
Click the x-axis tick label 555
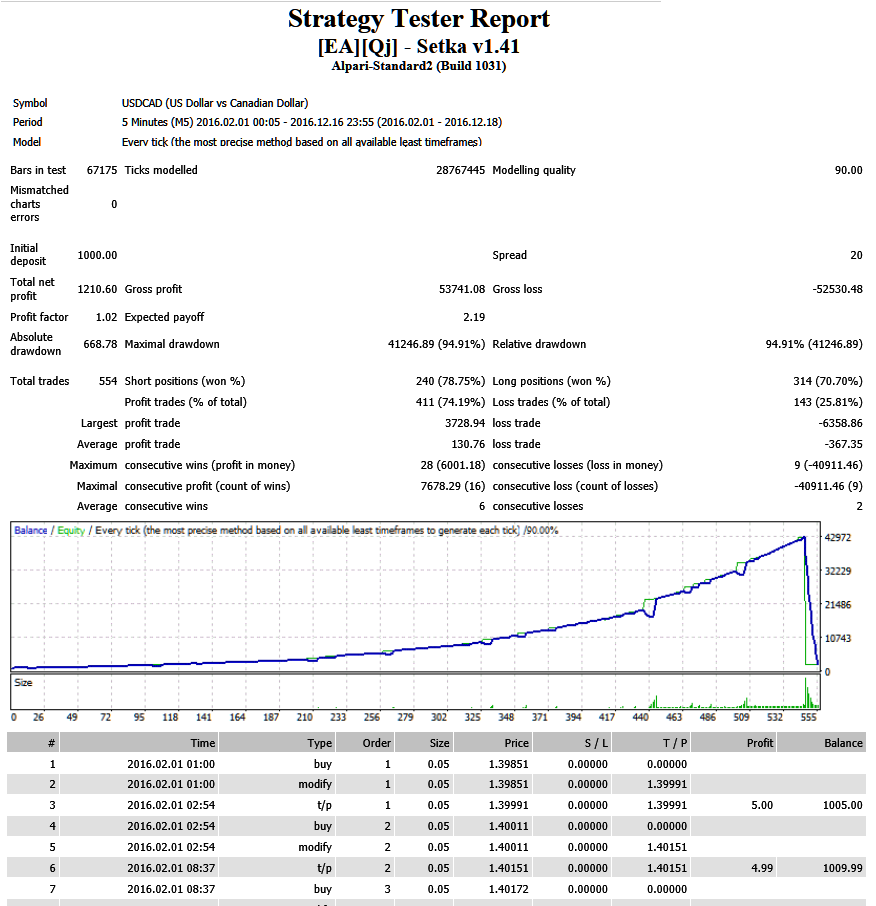coord(808,717)
